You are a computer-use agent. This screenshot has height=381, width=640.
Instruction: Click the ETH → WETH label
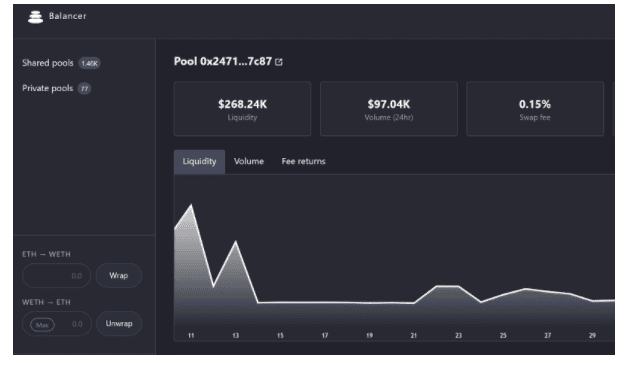(x=46, y=254)
